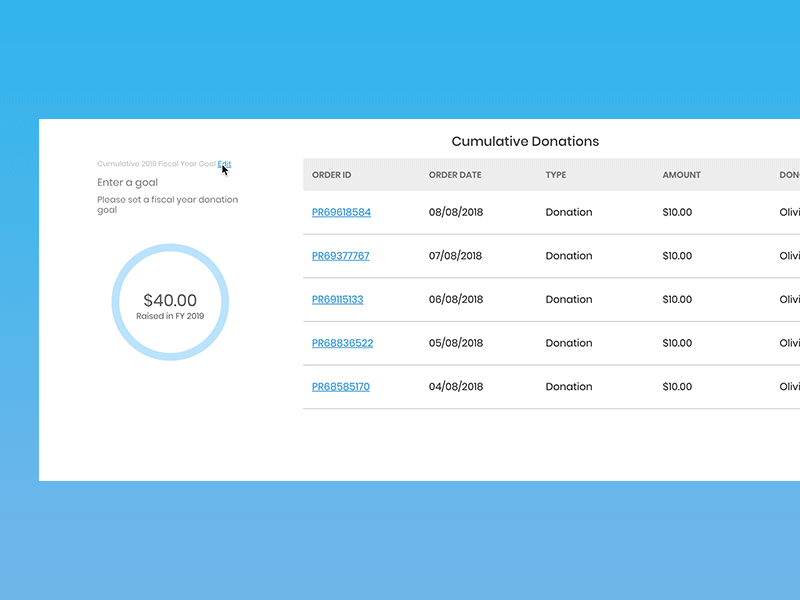Select donor name Olivia in the first row
The width and height of the screenshot is (800, 600).
[x=789, y=212]
